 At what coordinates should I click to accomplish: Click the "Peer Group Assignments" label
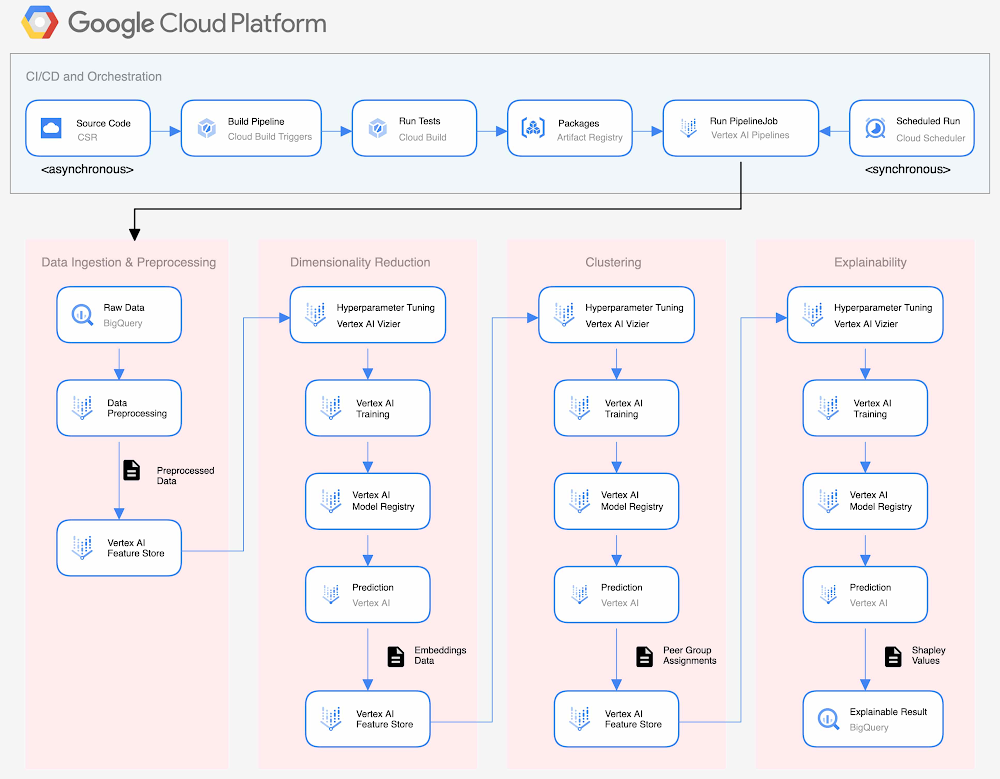click(x=689, y=655)
